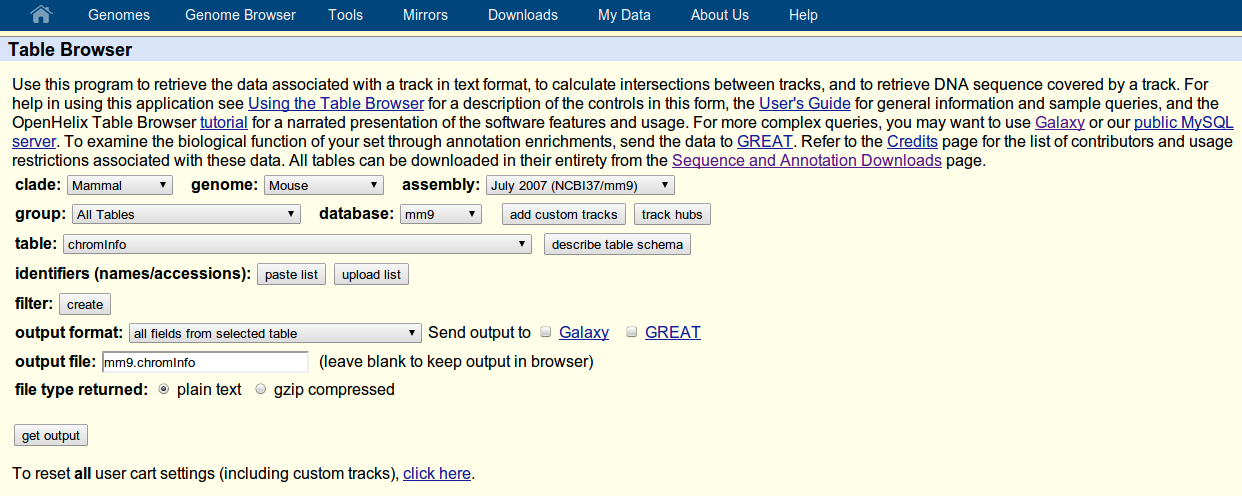Open the Genomes menu
This screenshot has height=496, width=1242.
point(119,15)
